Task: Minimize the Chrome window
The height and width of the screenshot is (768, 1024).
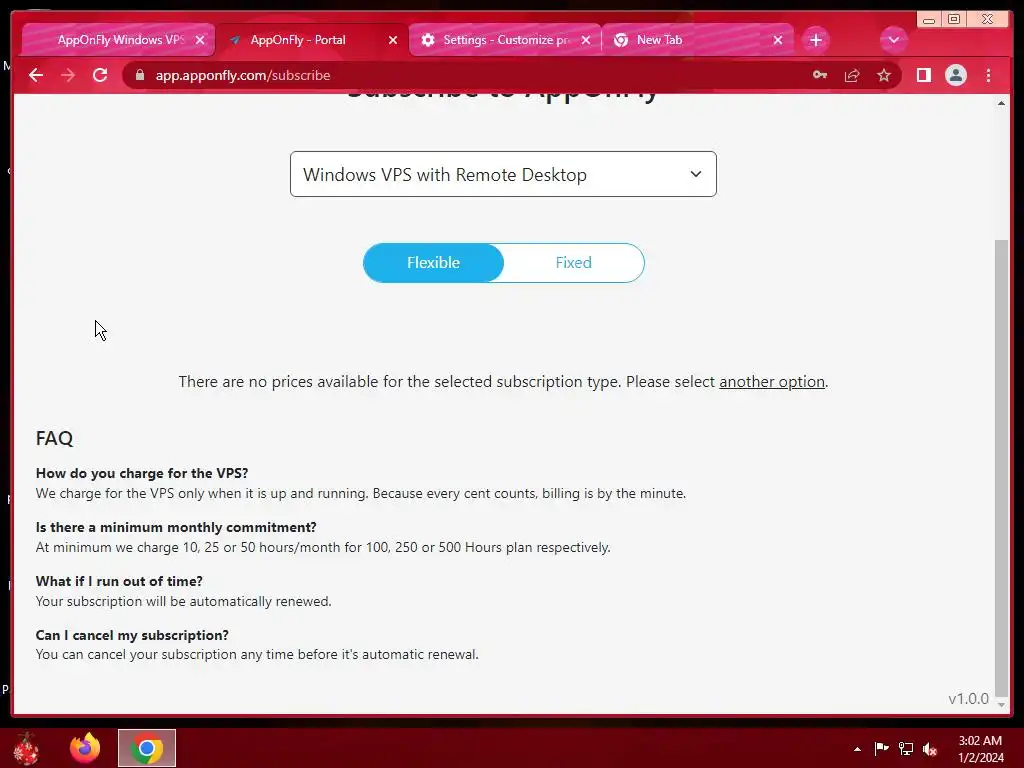Action: [x=929, y=20]
